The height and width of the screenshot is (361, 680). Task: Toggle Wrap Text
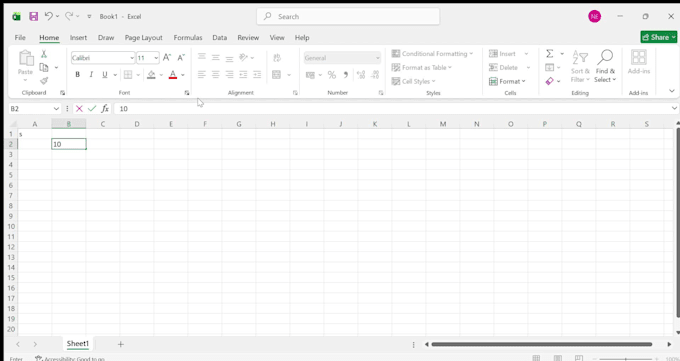click(x=277, y=57)
